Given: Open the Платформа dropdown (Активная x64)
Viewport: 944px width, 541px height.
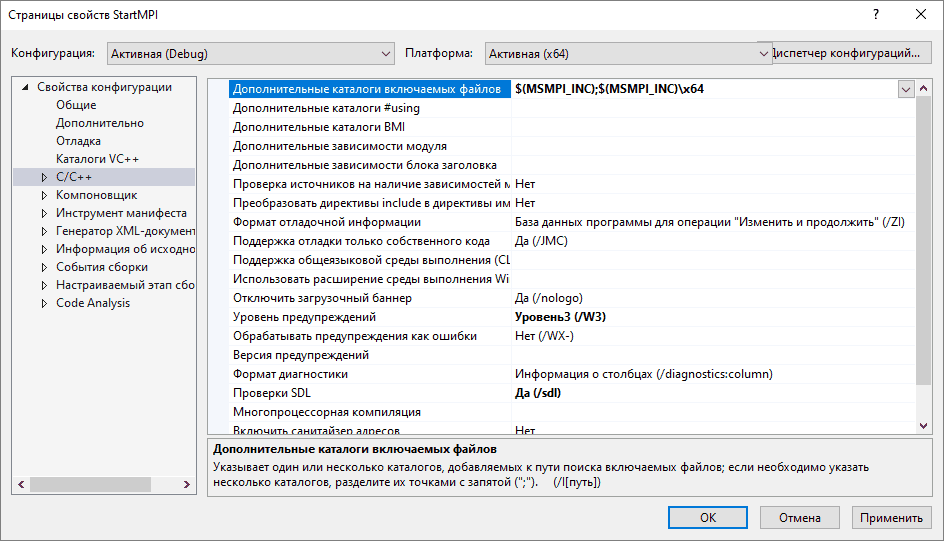Looking at the screenshot, I should coord(628,54).
